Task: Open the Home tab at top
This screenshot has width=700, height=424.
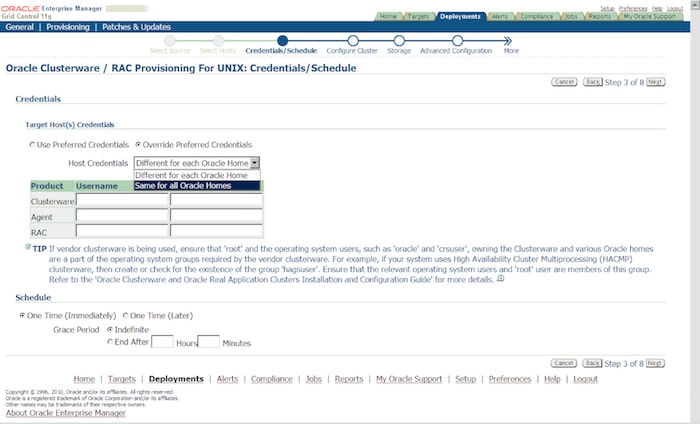Action: tap(388, 17)
